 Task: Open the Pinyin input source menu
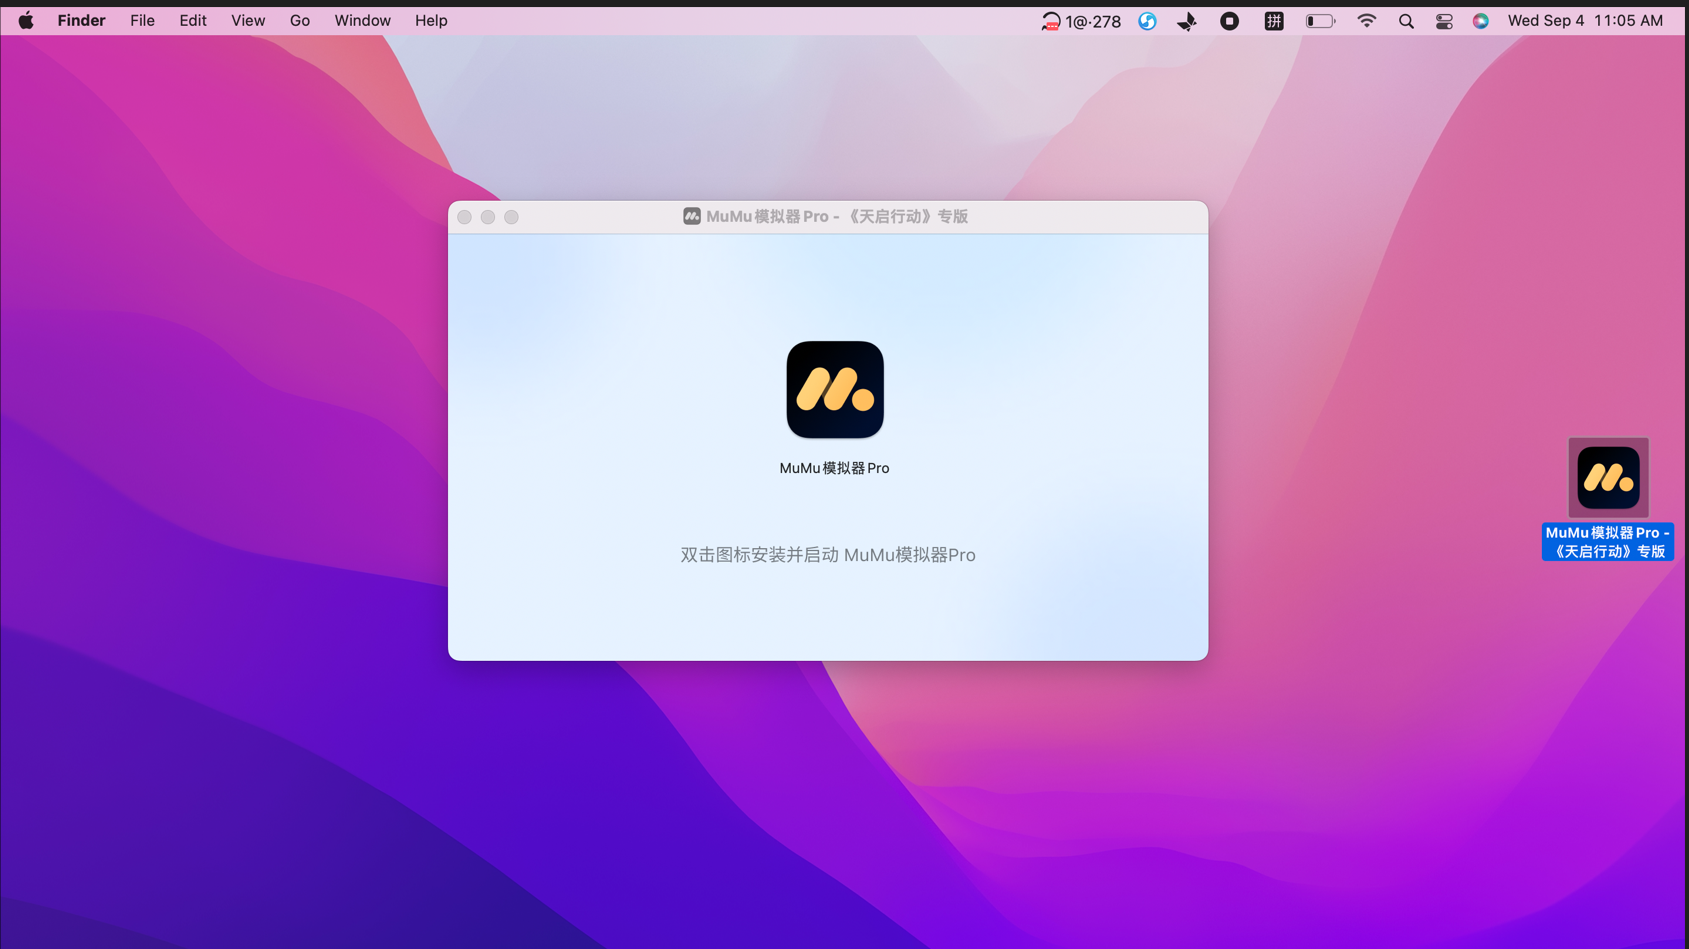tap(1274, 21)
